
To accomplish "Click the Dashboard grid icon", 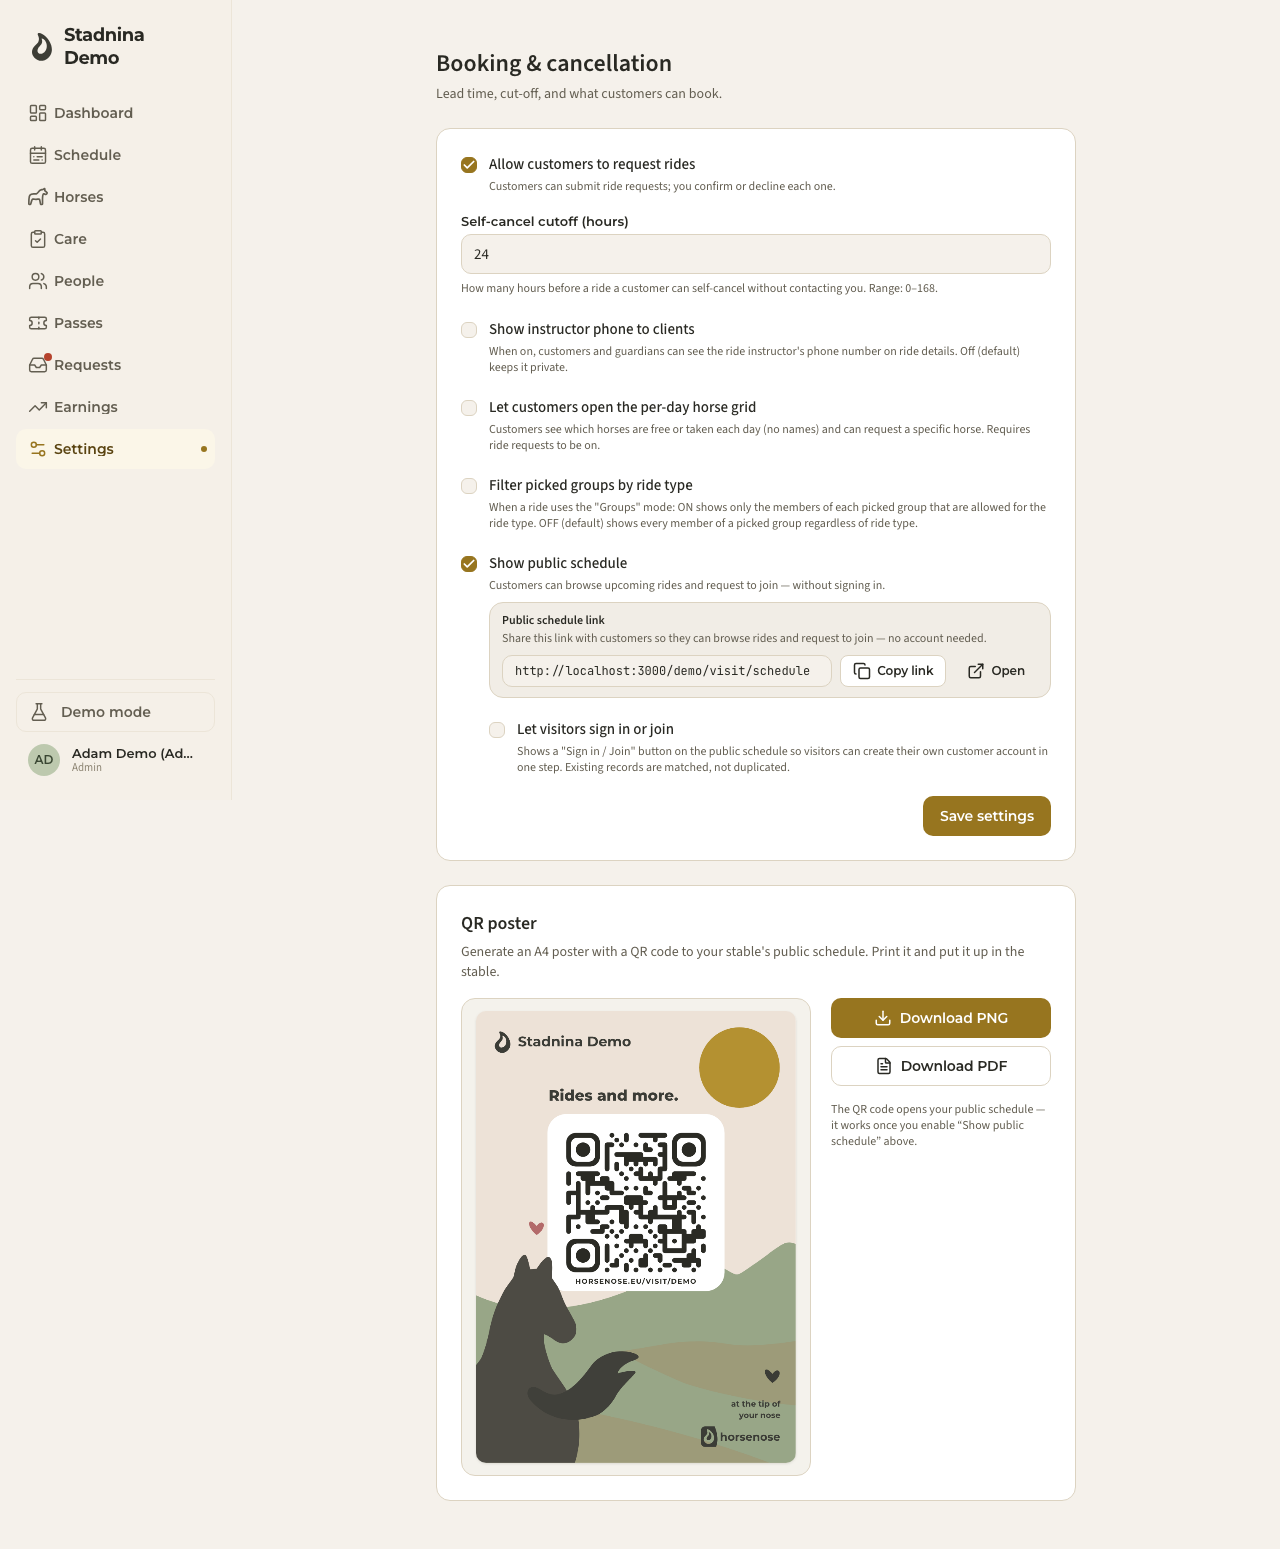I will point(38,113).
